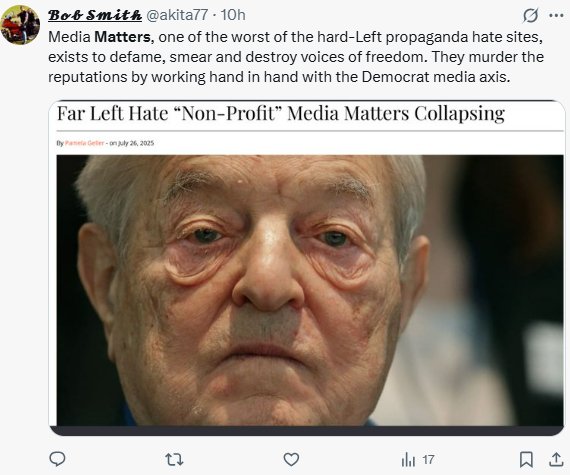Click the Bob Smith display name
Image resolution: width=570 pixels, height=475 pixels.
coord(95,15)
